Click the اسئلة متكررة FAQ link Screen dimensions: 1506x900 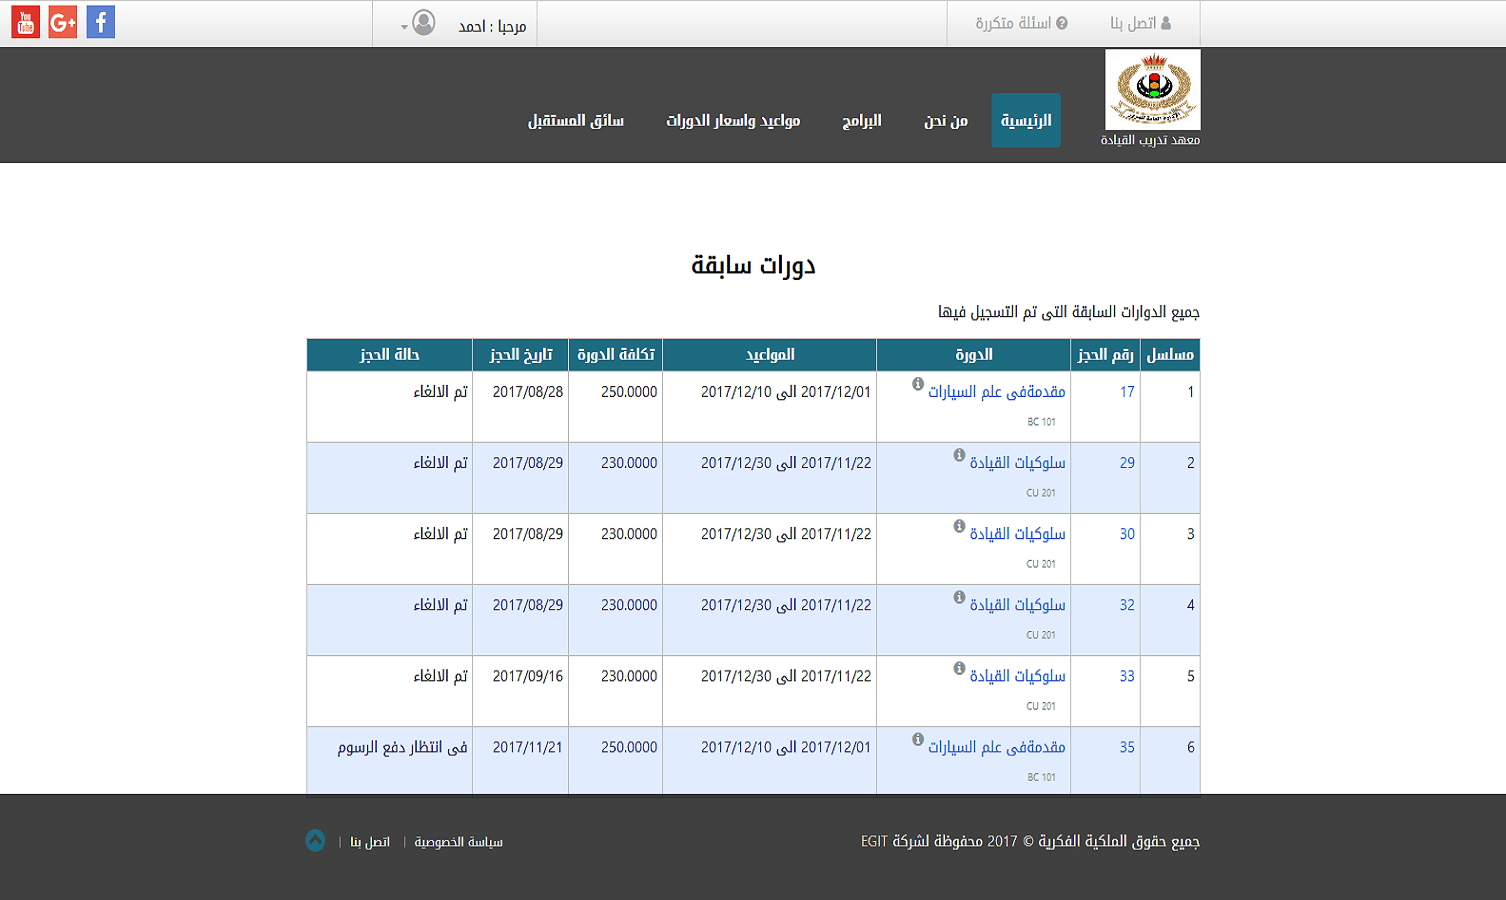1021,23
